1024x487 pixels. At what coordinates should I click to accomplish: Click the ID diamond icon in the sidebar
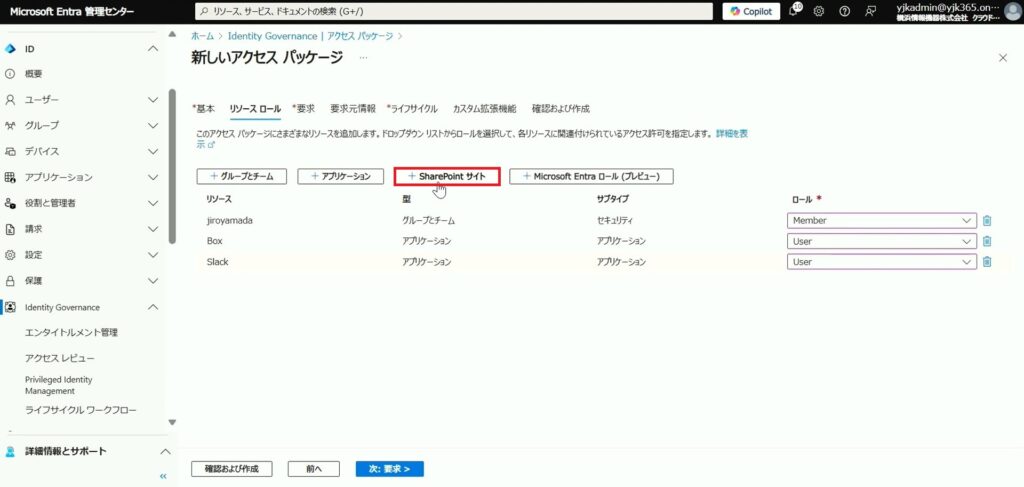tap(10, 49)
